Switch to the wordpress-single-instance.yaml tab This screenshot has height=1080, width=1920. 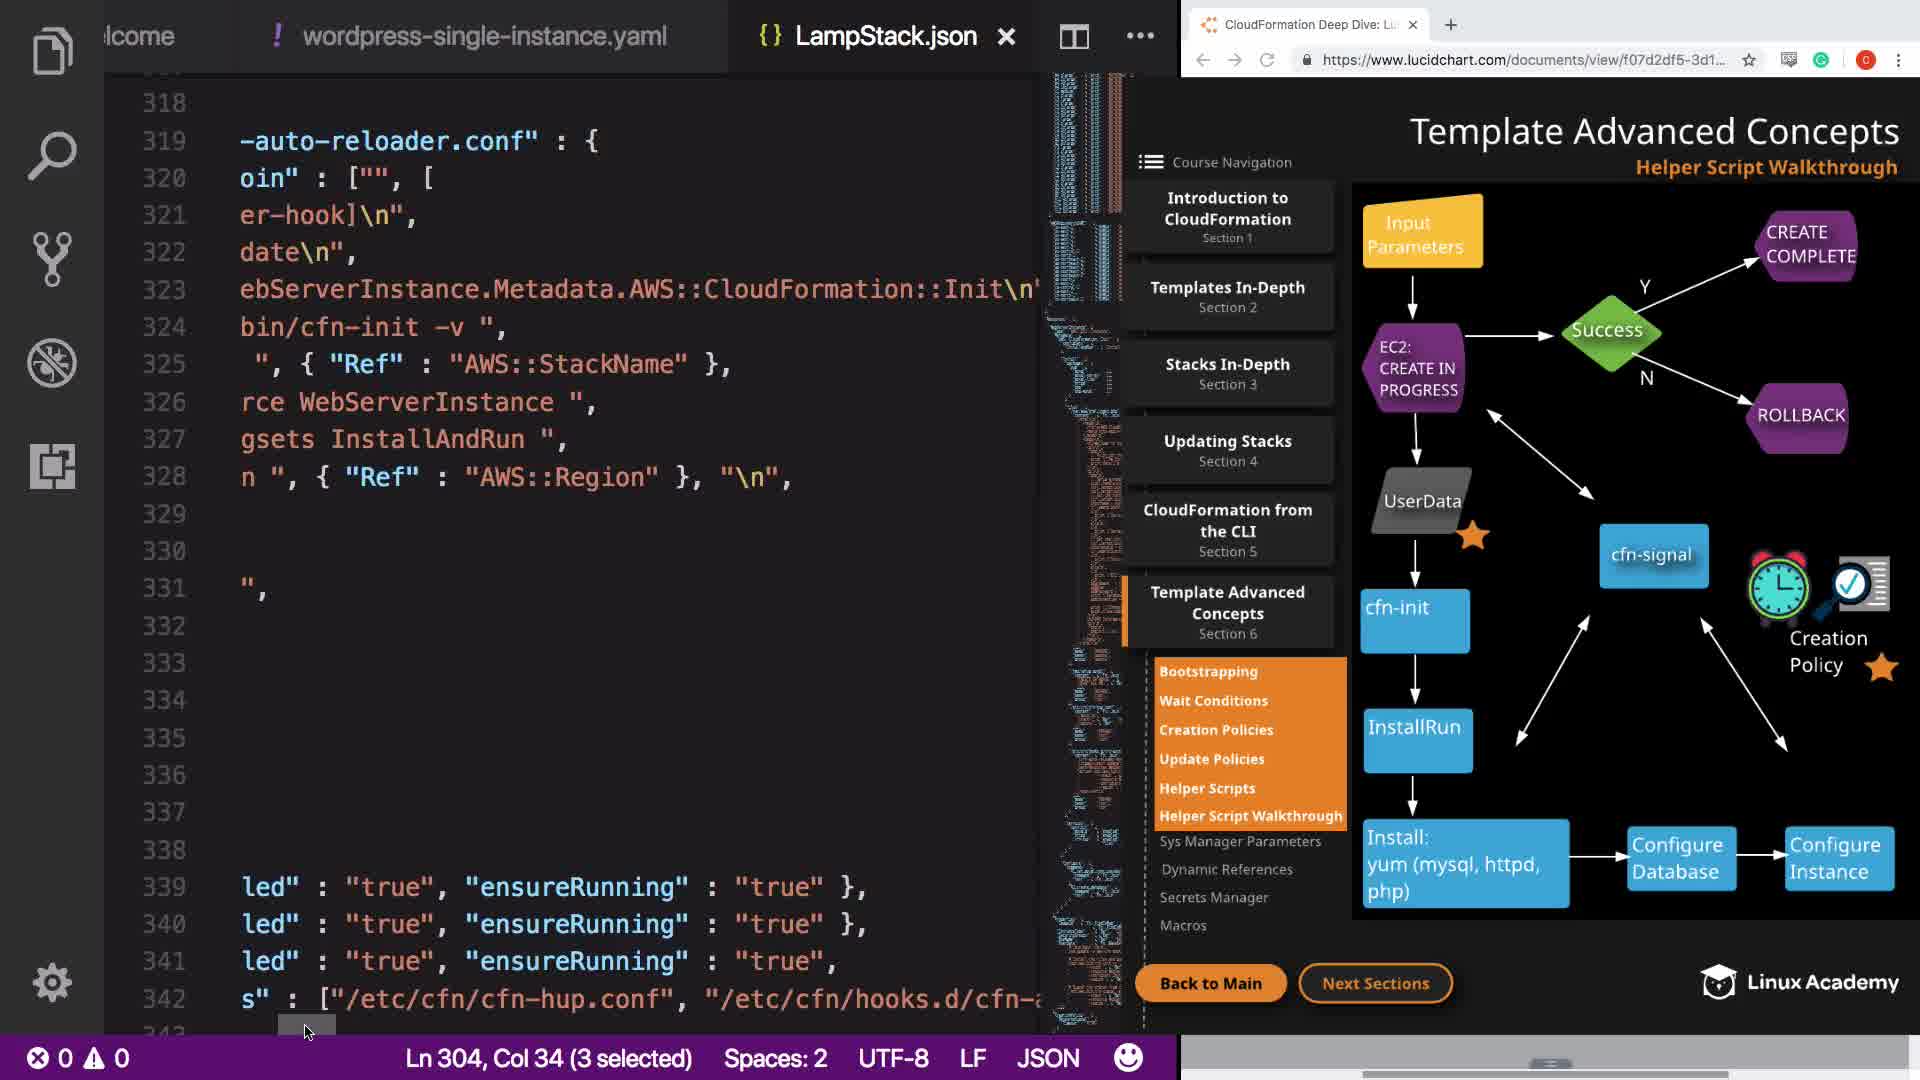coord(484,37)
